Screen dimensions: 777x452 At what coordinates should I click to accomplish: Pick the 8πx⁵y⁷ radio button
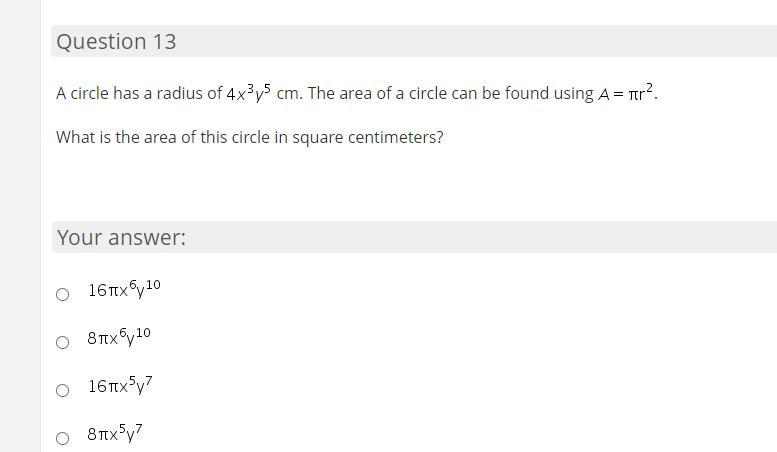tap(63, 438)
